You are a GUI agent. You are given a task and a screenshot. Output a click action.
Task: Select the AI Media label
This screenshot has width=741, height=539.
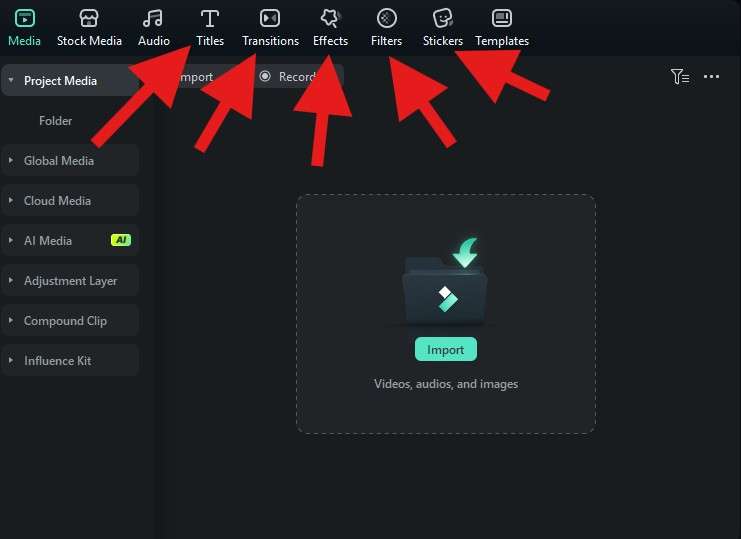(x=48, y=241)
